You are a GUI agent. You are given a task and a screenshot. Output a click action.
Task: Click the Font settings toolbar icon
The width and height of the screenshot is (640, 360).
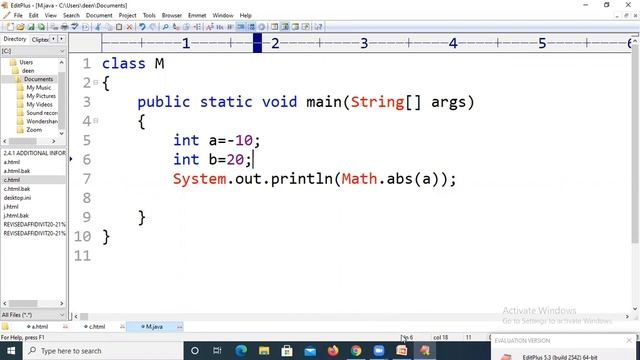pos(210,27)
